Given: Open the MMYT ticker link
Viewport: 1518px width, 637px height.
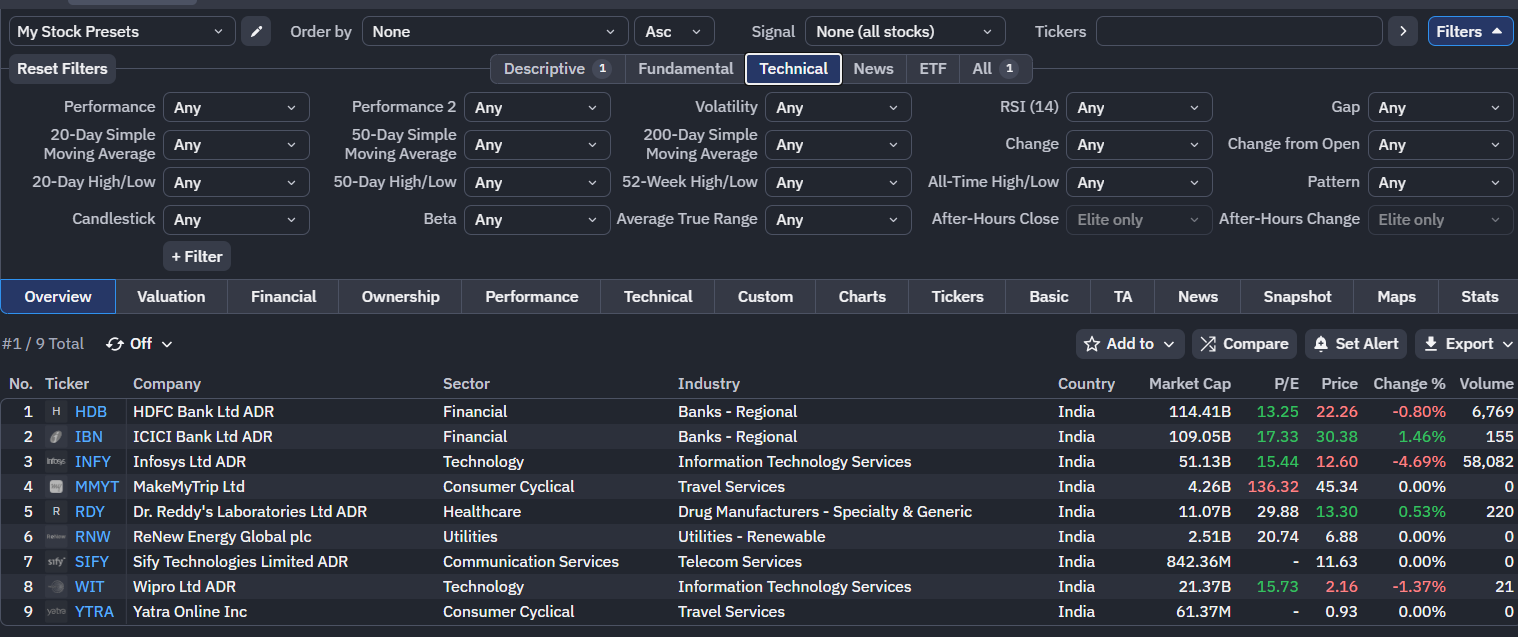Looking at the screenshot, I should pyautogui.click(x=97, y=487).
